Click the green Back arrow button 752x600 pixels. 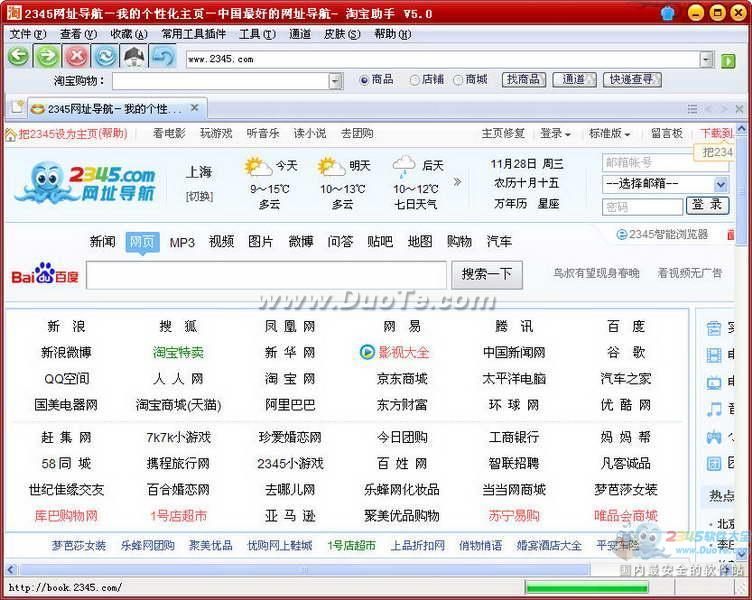point(18,57)
